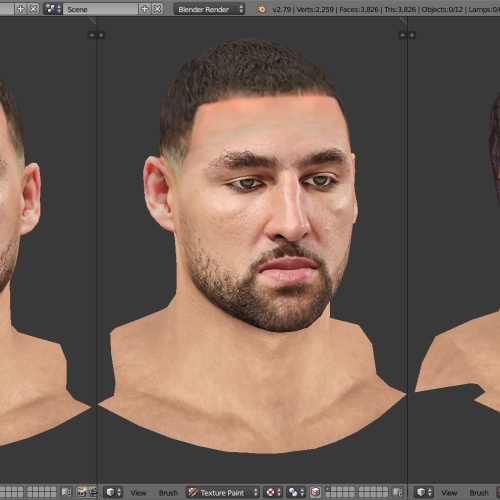Delete the current Scene with X button

pos(158,9)
